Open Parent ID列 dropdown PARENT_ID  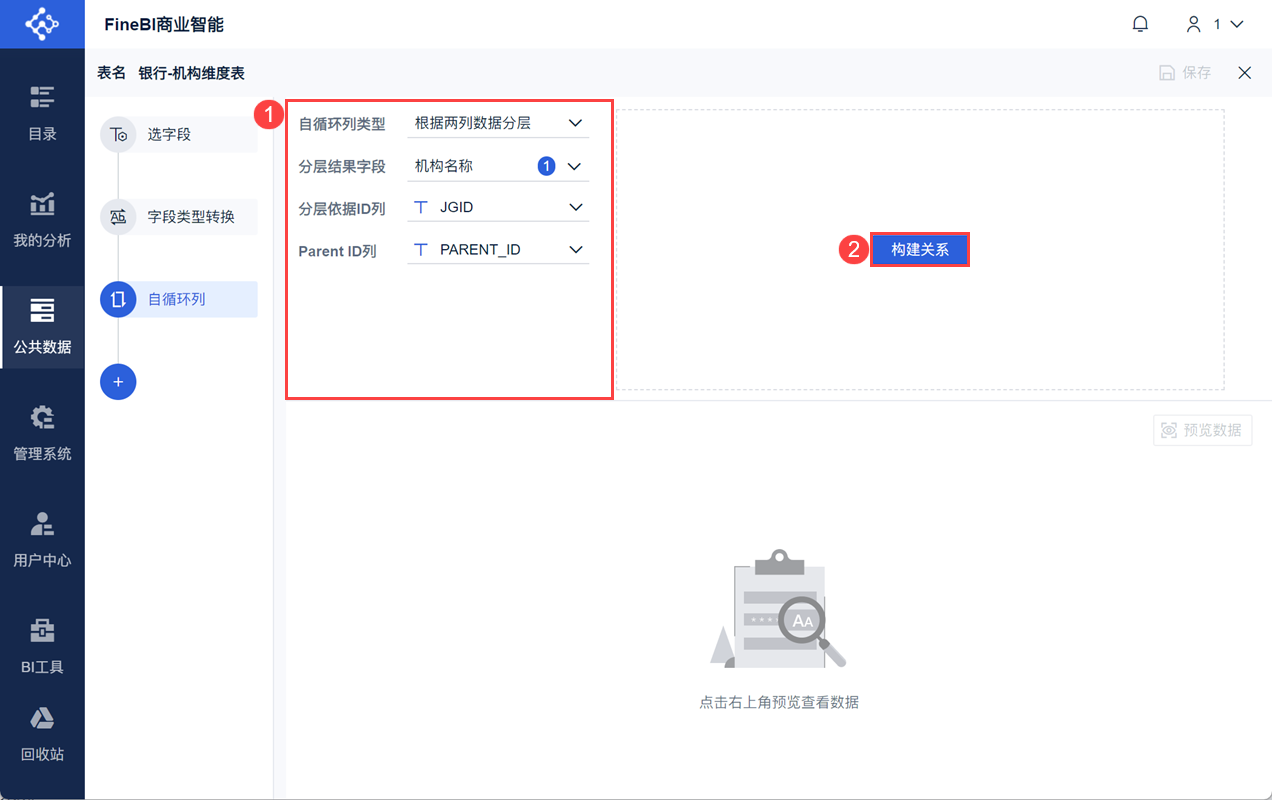click(498, 249)
